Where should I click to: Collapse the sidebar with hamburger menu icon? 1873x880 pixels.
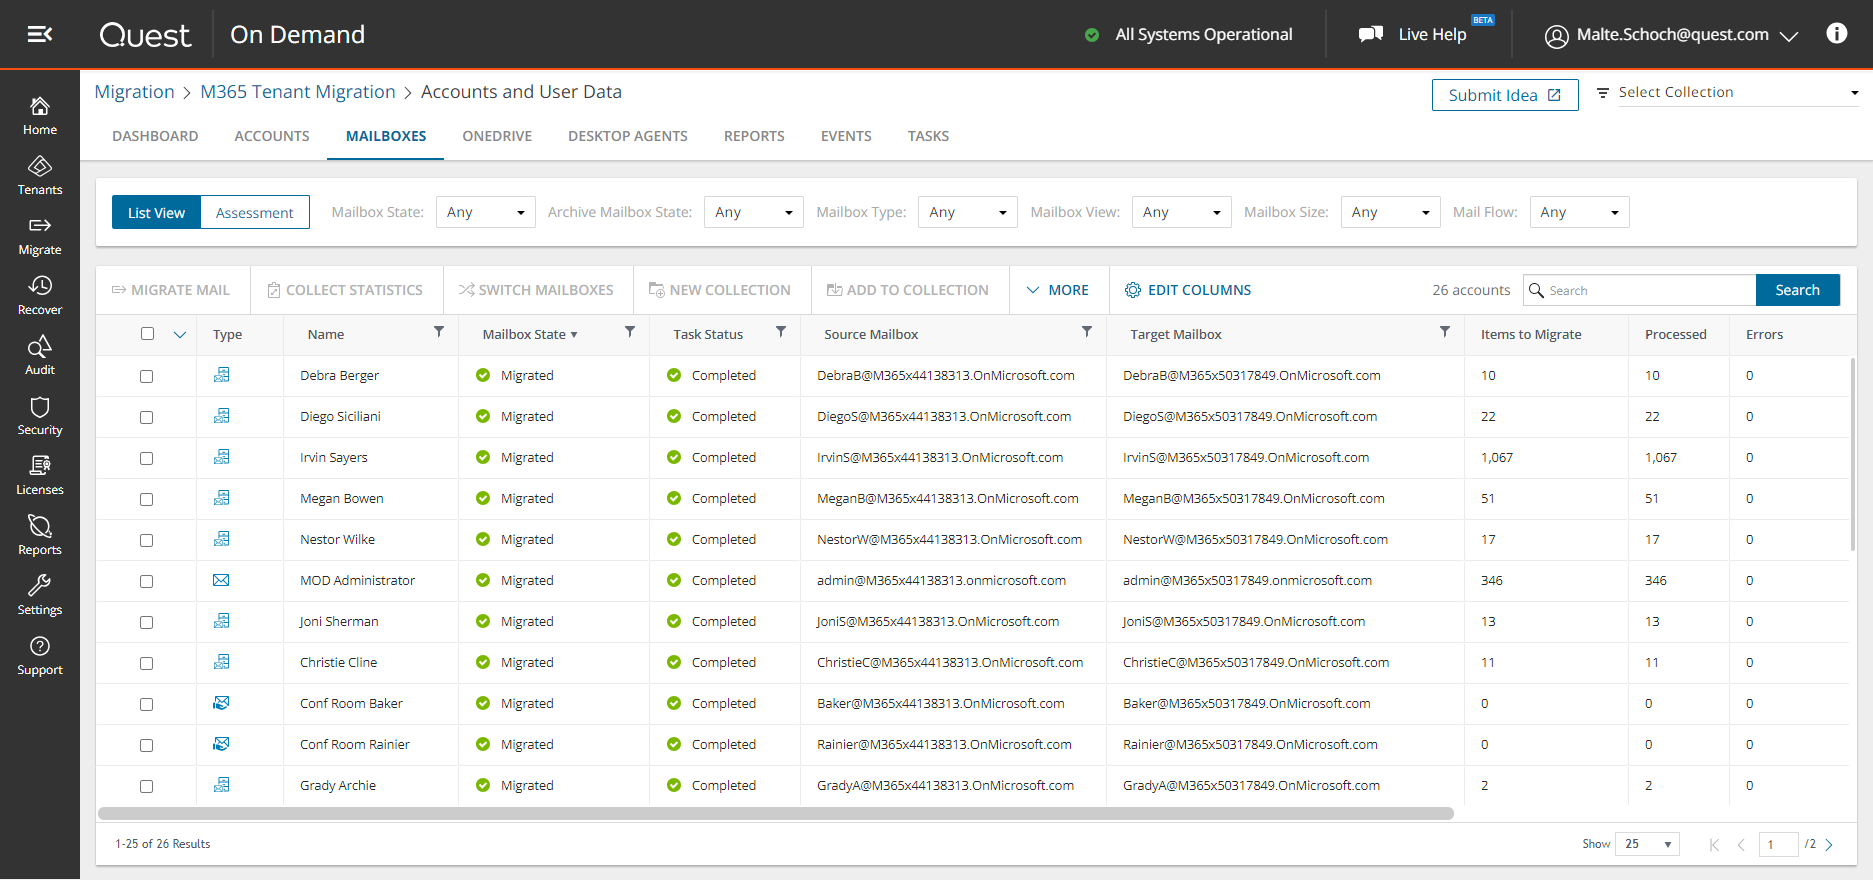coord(40,34)
